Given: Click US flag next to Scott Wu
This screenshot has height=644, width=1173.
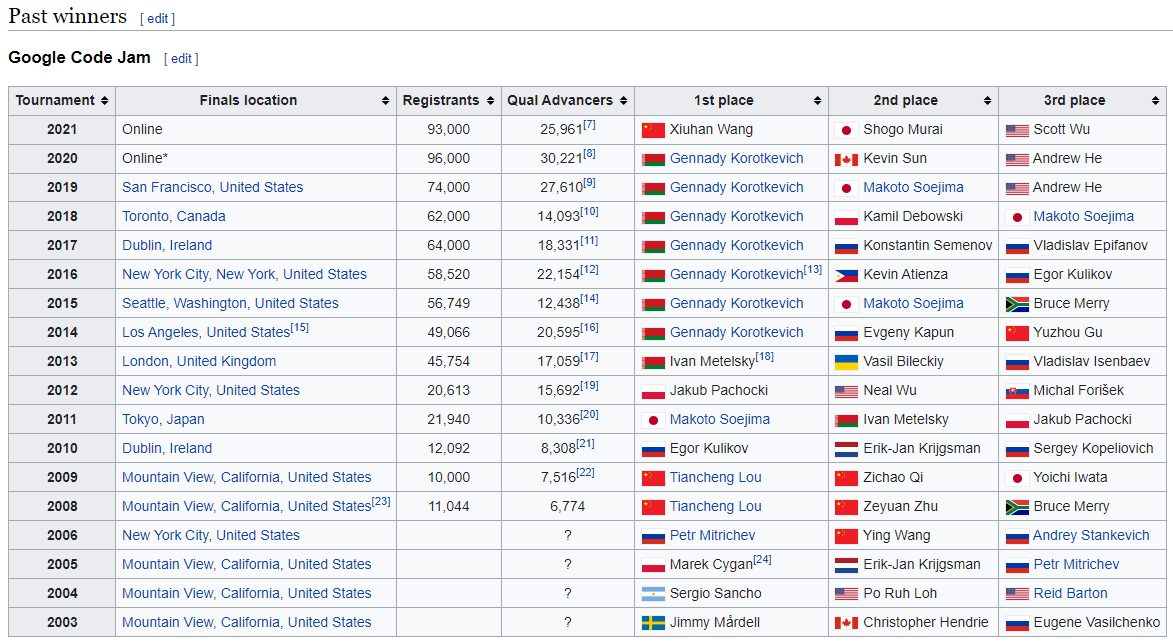Looking at the screenshot, I should [x=1017, y=130].
